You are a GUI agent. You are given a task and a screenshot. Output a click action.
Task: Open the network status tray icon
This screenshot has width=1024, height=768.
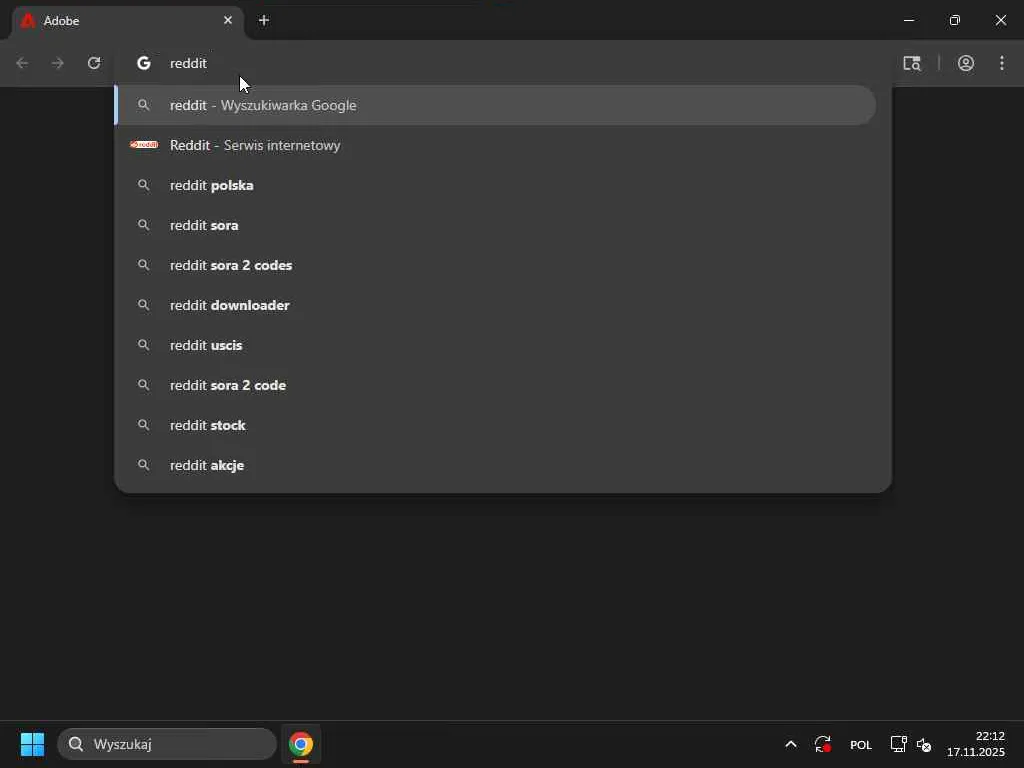pyautogui.click(x=898, y=744)
